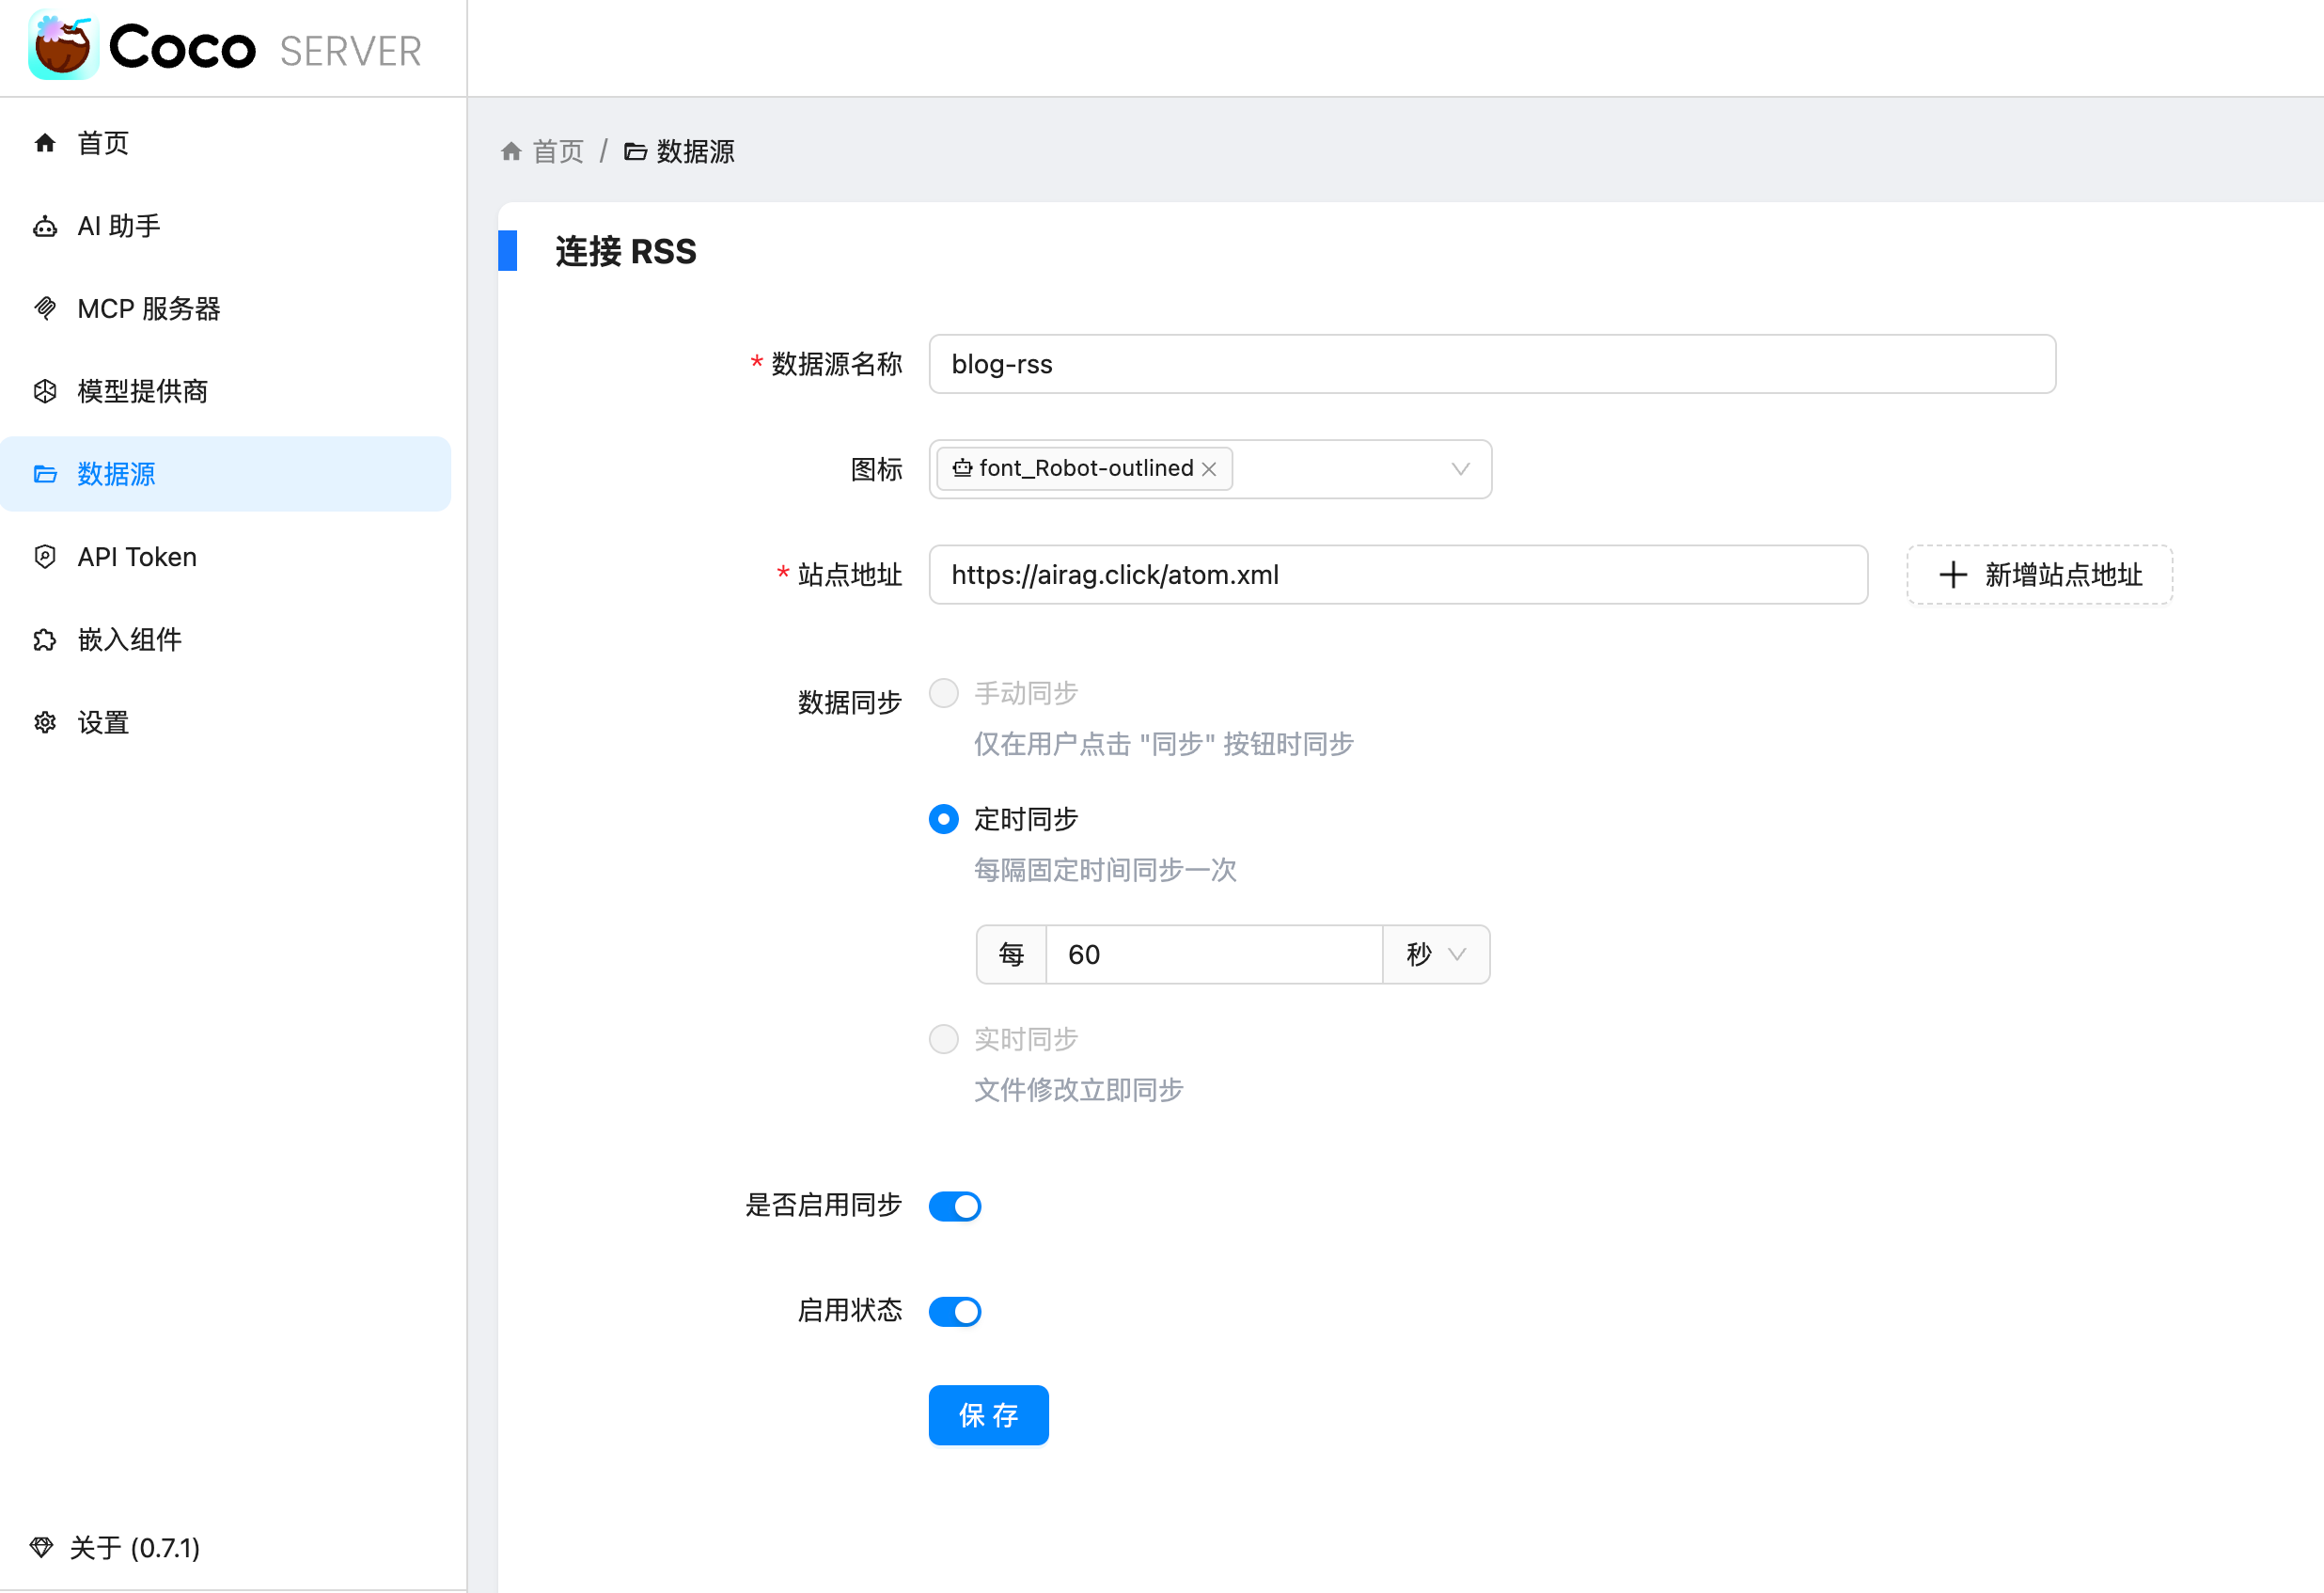
Task: Click the MCP 服务器 sidebar icon
Action: coord(45,308)
